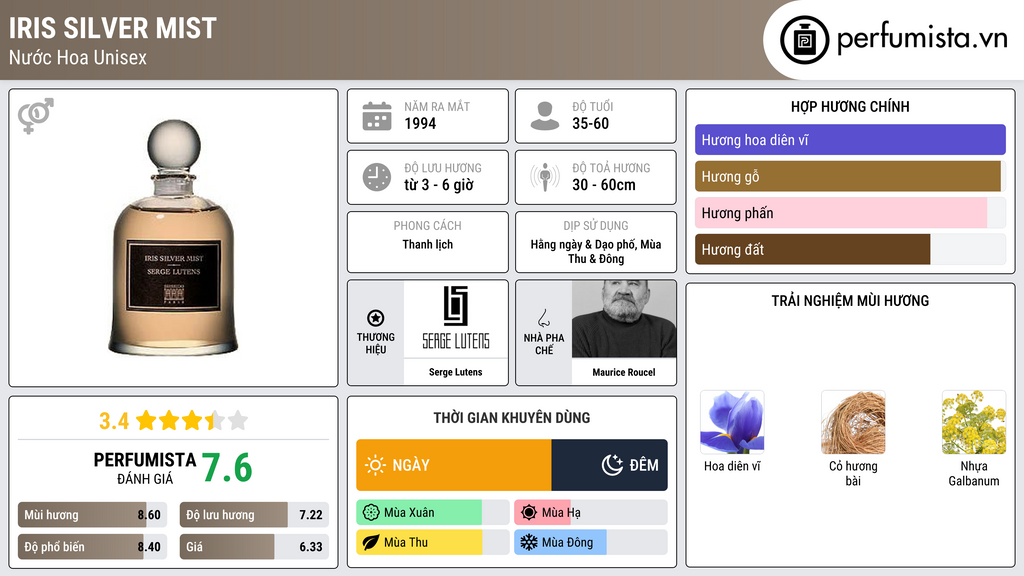
Task: Select the Hương hoa diên vĩ accord bar
Action: pos(850,140)
